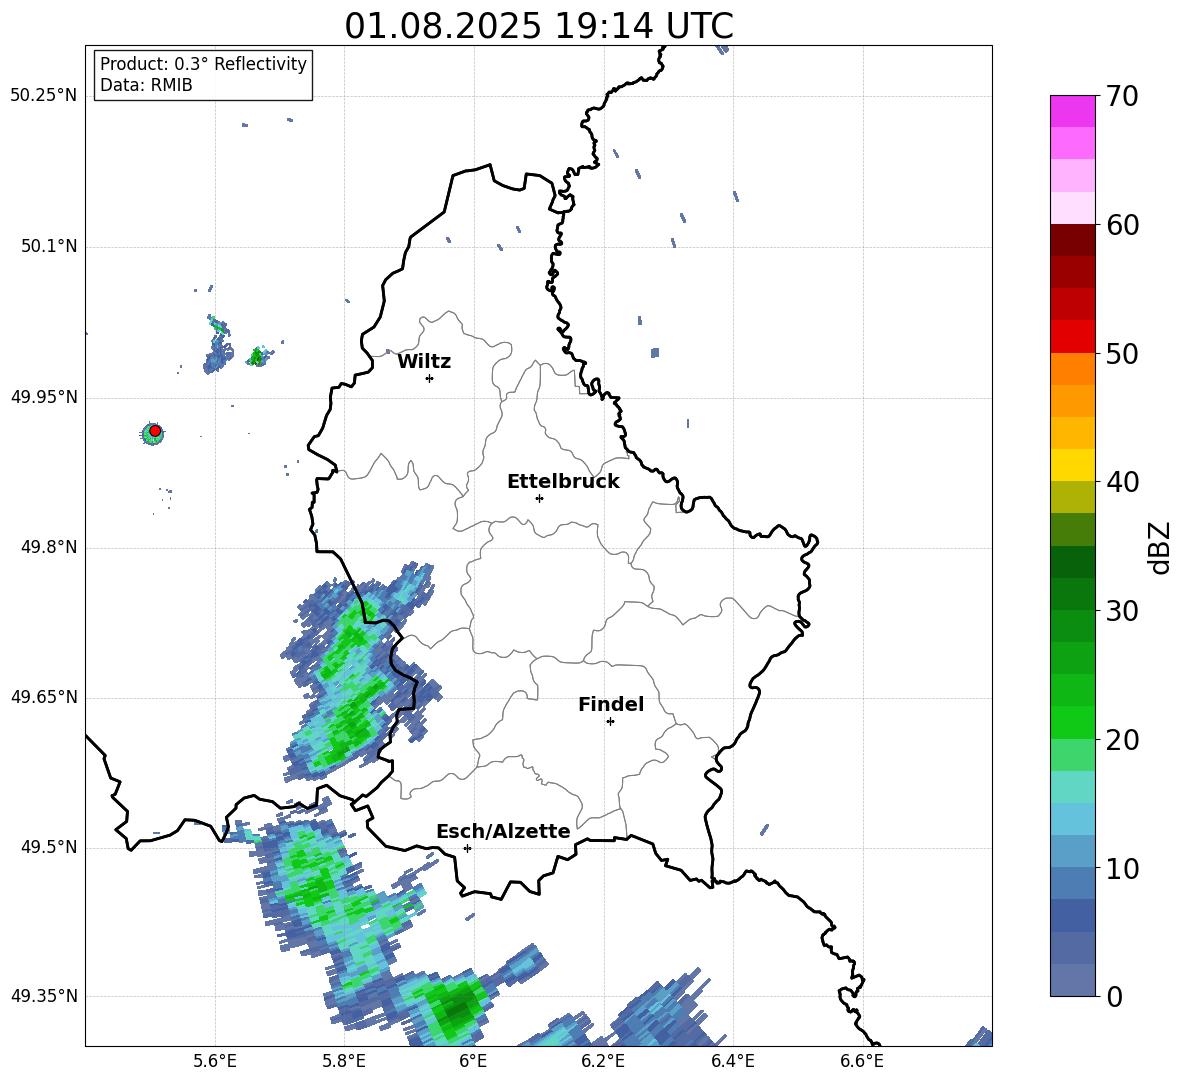
Task: Click the magenta top colorbar segment
Action: click(x=1072, y=112)
